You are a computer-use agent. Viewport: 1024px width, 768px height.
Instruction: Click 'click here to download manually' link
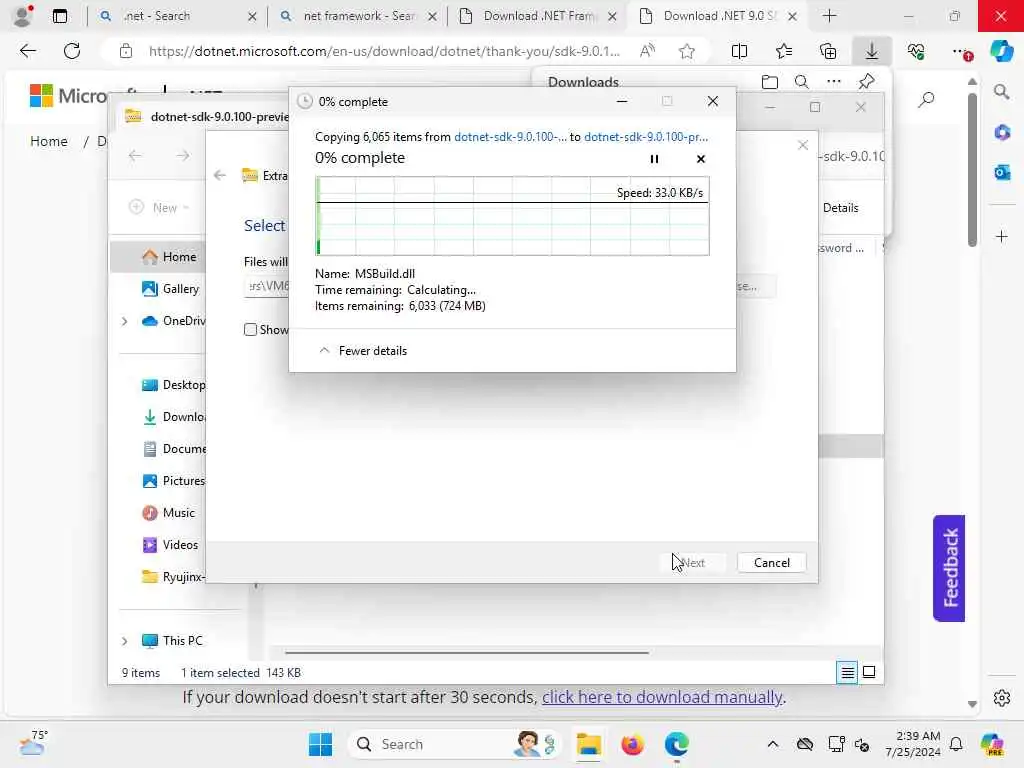662,697
